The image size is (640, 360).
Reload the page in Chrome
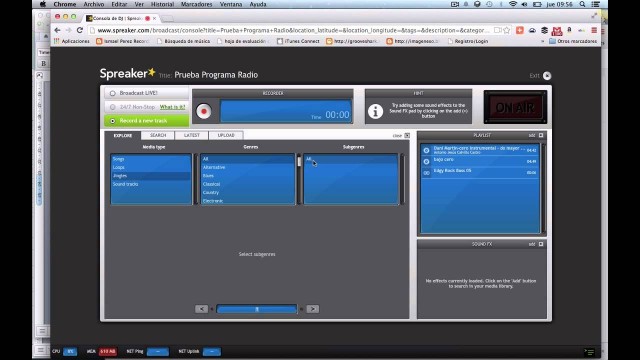tap(80, 30)
